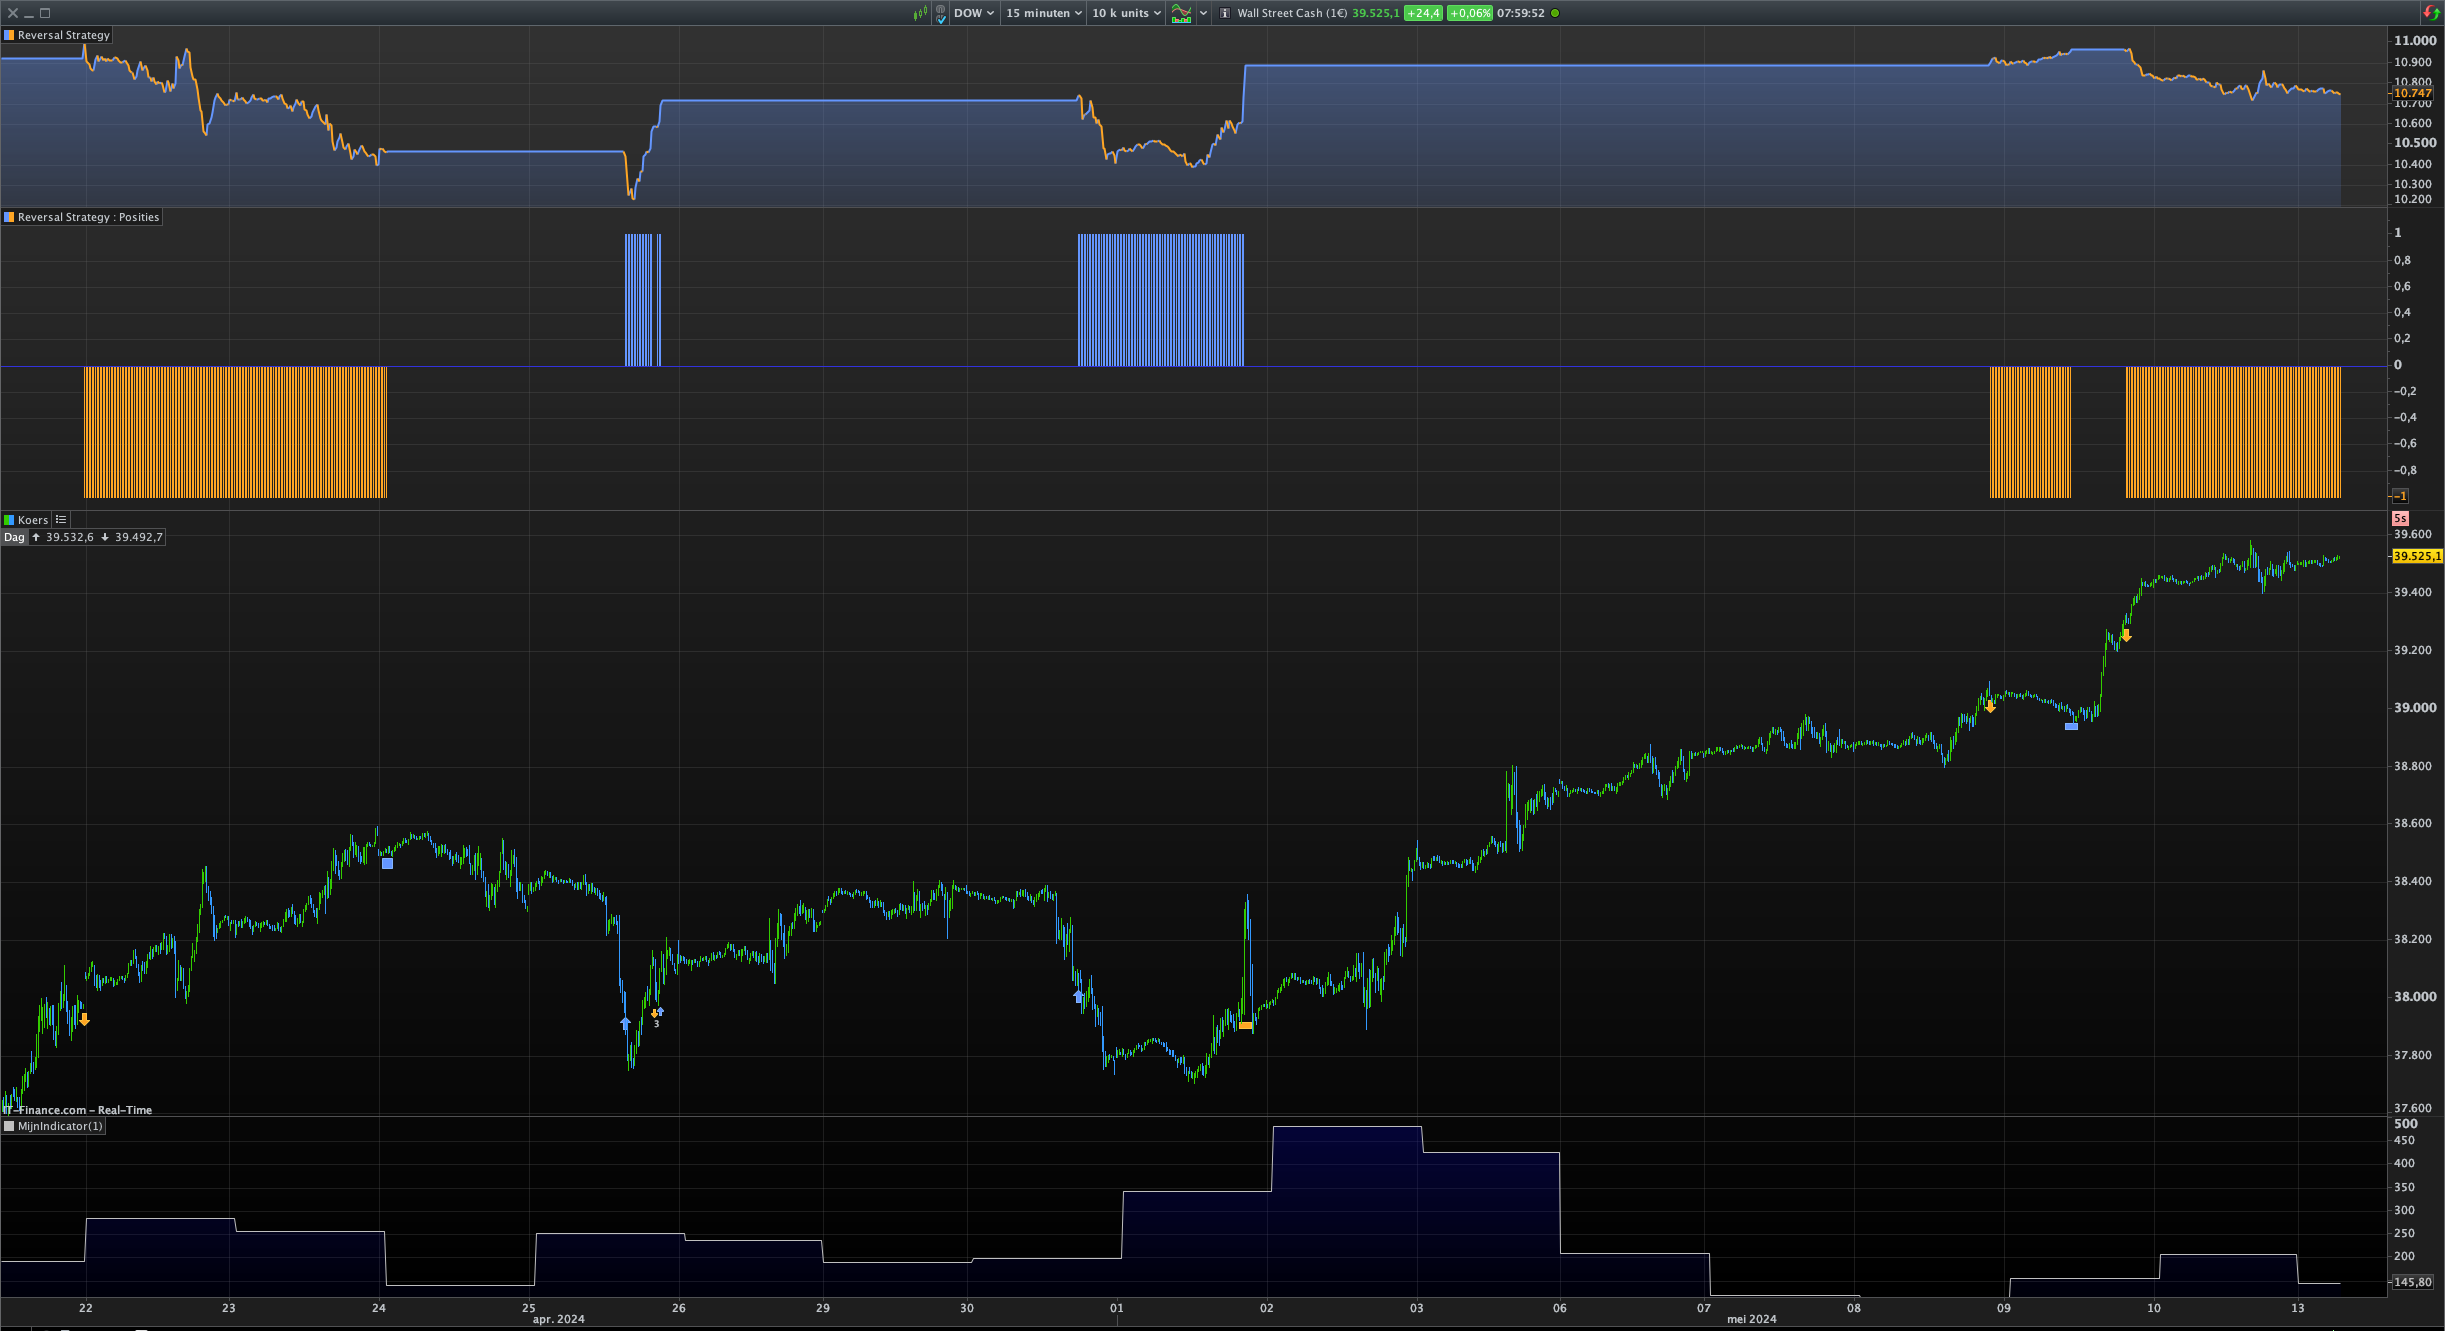
Task: Click the blue square marker on 24 april
Action: coord(387,864)
